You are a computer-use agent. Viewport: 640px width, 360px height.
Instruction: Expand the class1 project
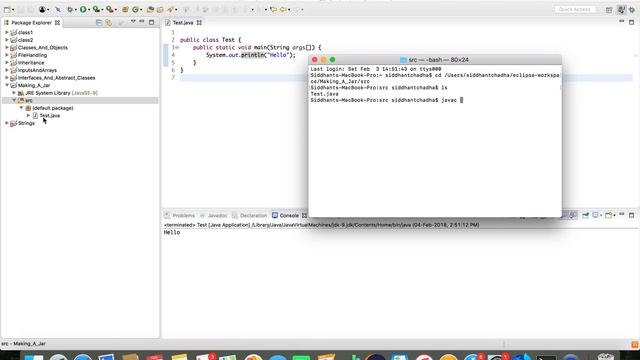[x=7, y=32]
